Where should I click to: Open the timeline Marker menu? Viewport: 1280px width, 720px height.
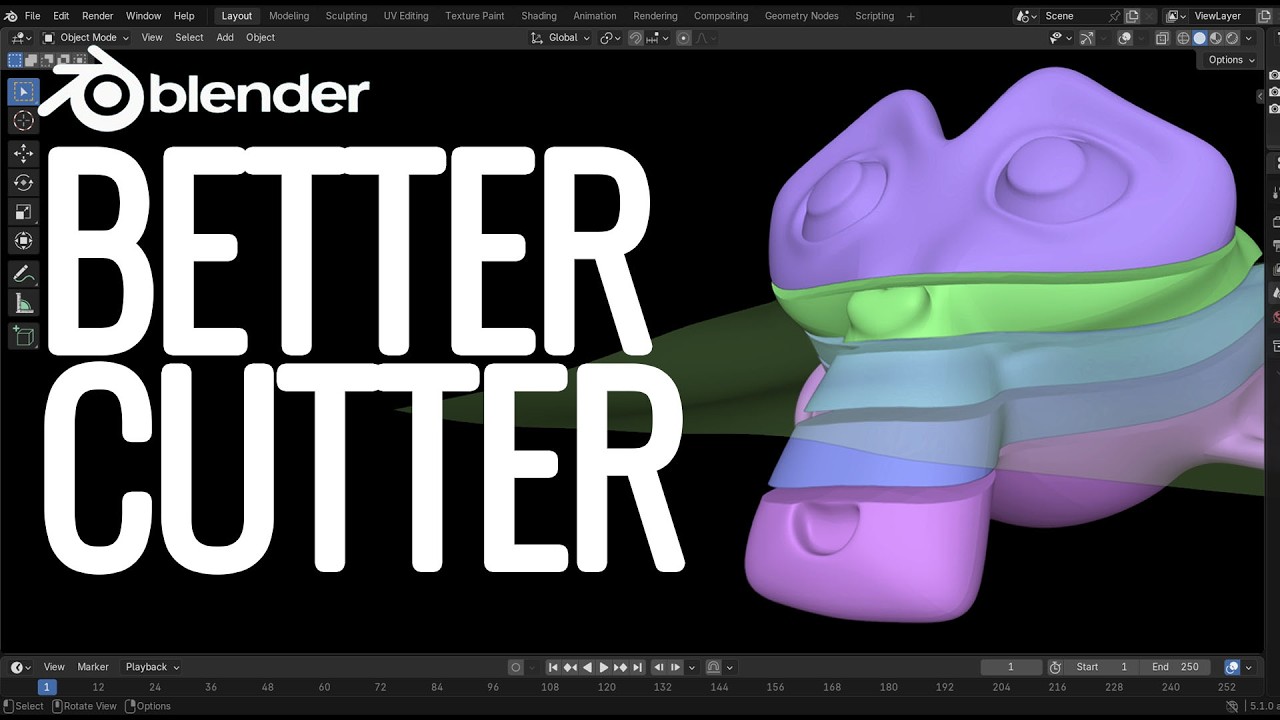point(93,667)
